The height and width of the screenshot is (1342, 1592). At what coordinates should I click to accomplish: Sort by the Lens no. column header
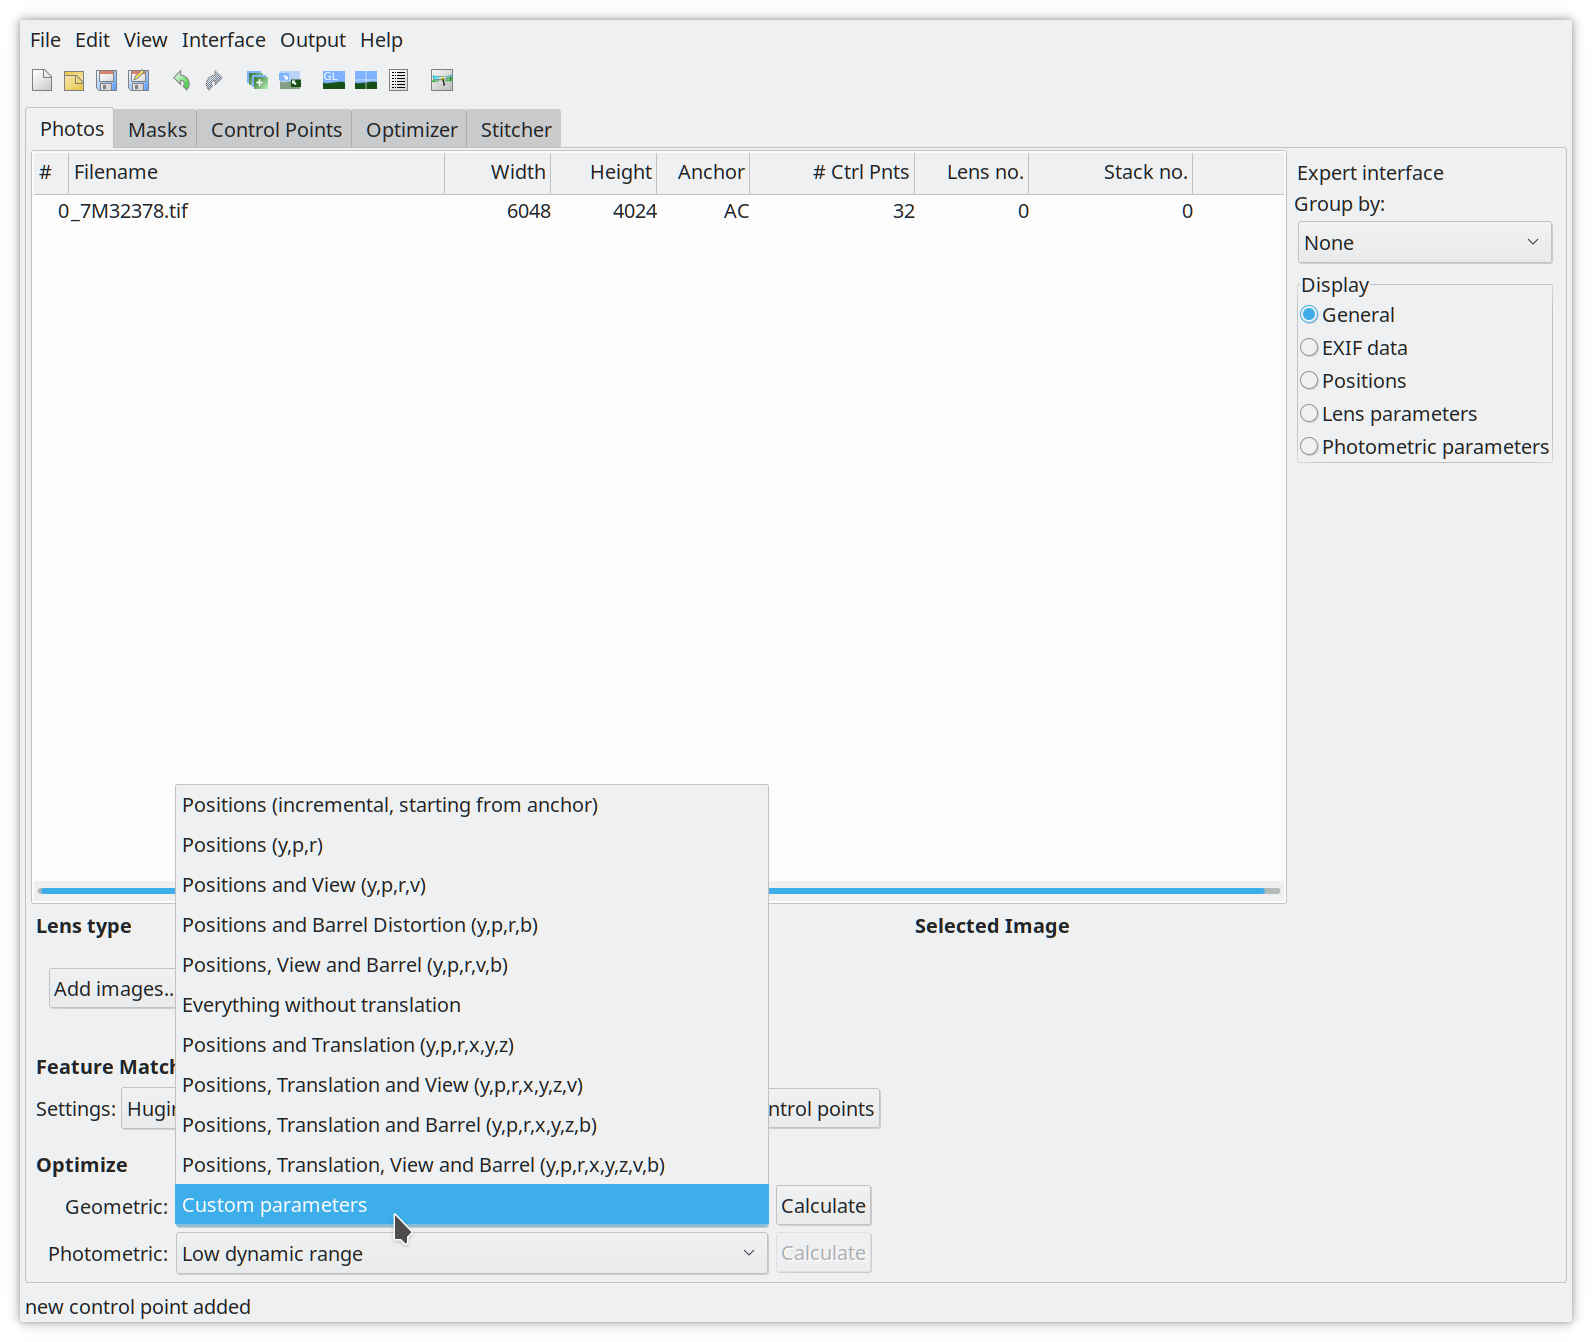(x=972, y=172)
